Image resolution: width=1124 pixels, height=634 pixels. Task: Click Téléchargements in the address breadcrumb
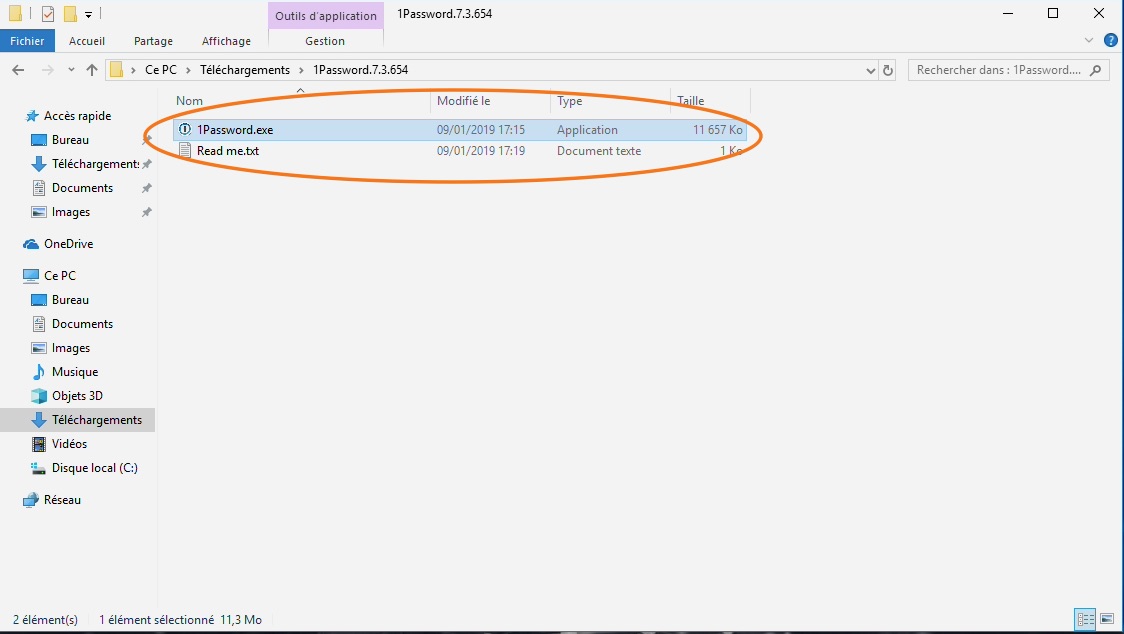click(x=244, y=70)
